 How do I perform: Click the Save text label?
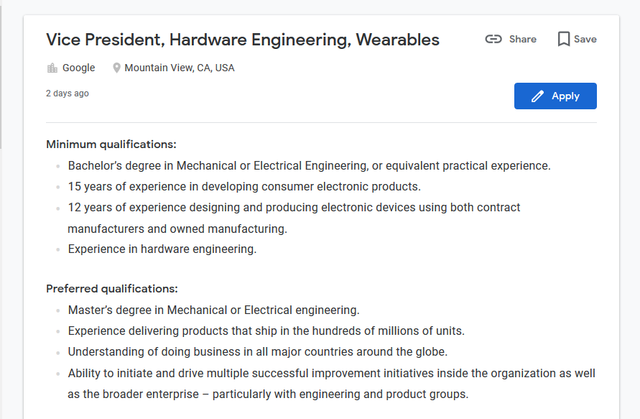[x=585, y=39]
